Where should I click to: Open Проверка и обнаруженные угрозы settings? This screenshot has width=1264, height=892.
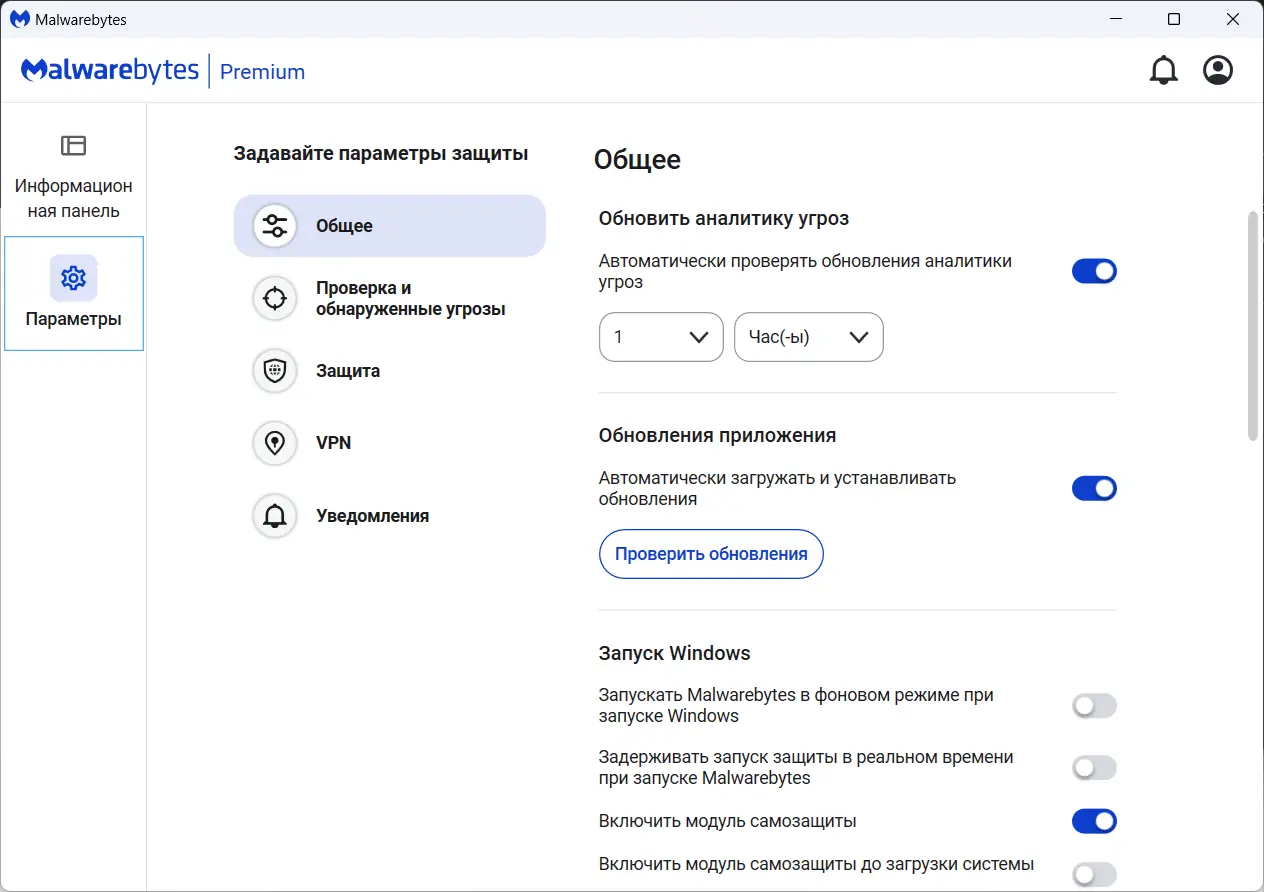pos(274,298)
